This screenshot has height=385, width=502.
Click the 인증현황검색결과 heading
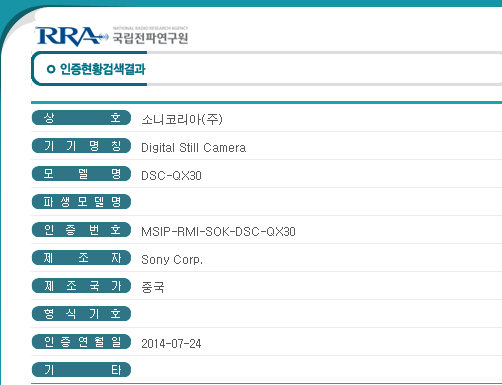click(102, 69)
